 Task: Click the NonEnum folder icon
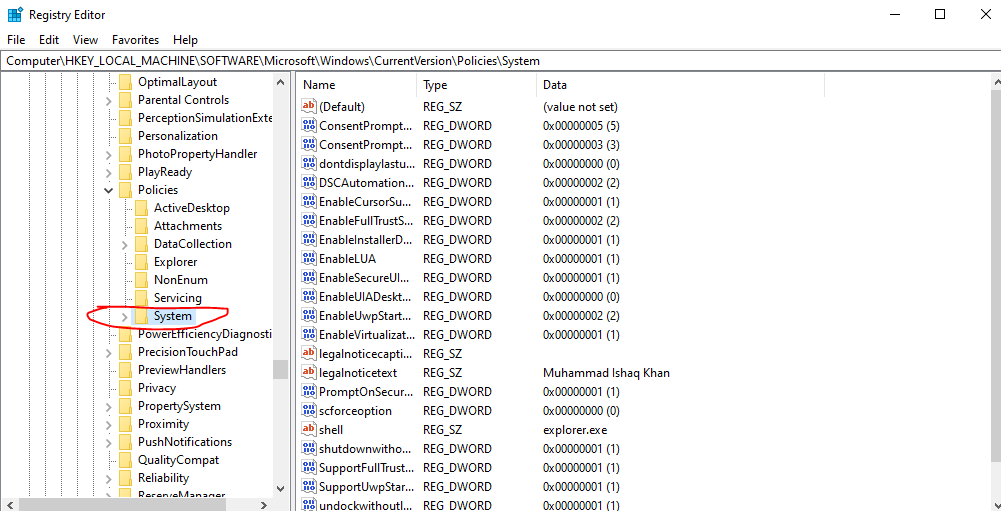point(141,280)
